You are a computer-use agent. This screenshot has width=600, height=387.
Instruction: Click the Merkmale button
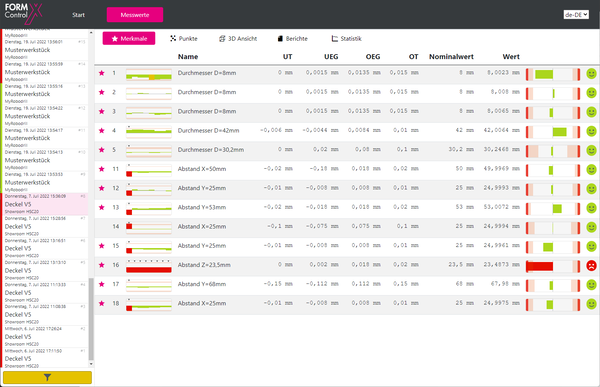pos(129,39)
